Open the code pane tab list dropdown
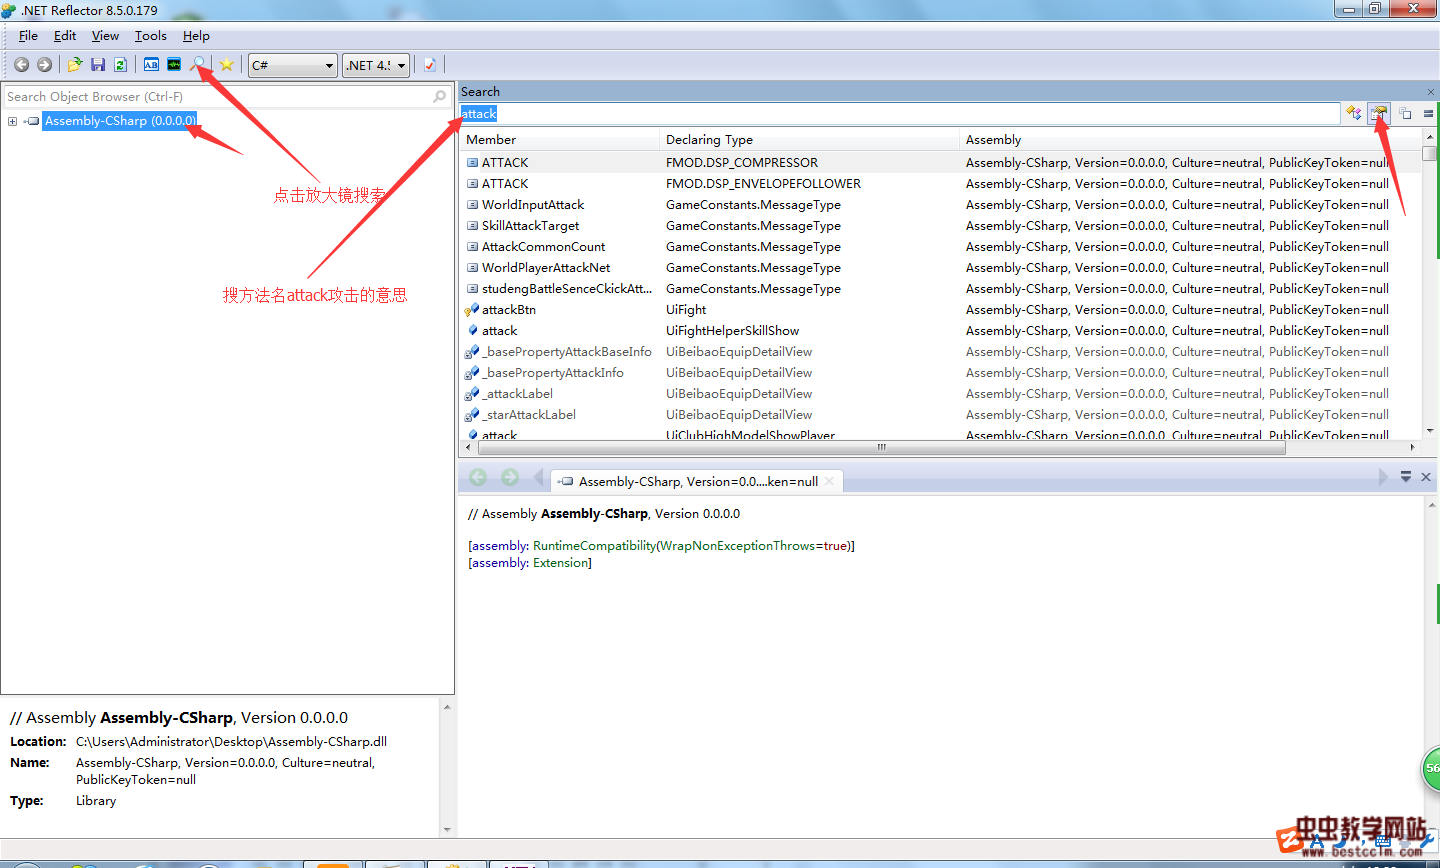 coord(1406,478)
